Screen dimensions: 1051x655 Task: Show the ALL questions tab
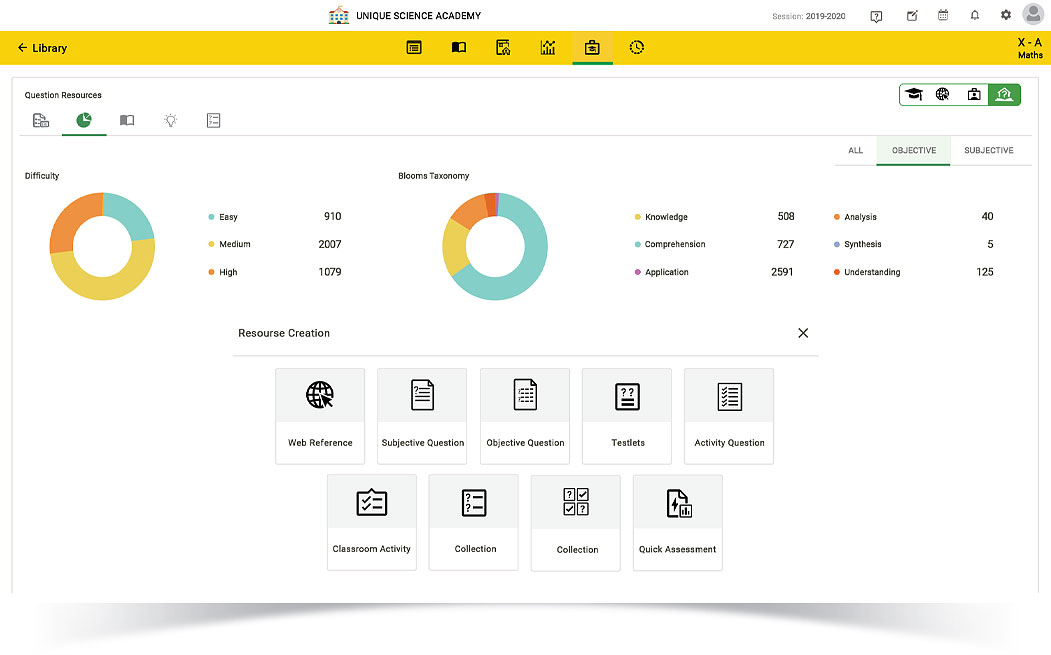(x=855, y=151)
